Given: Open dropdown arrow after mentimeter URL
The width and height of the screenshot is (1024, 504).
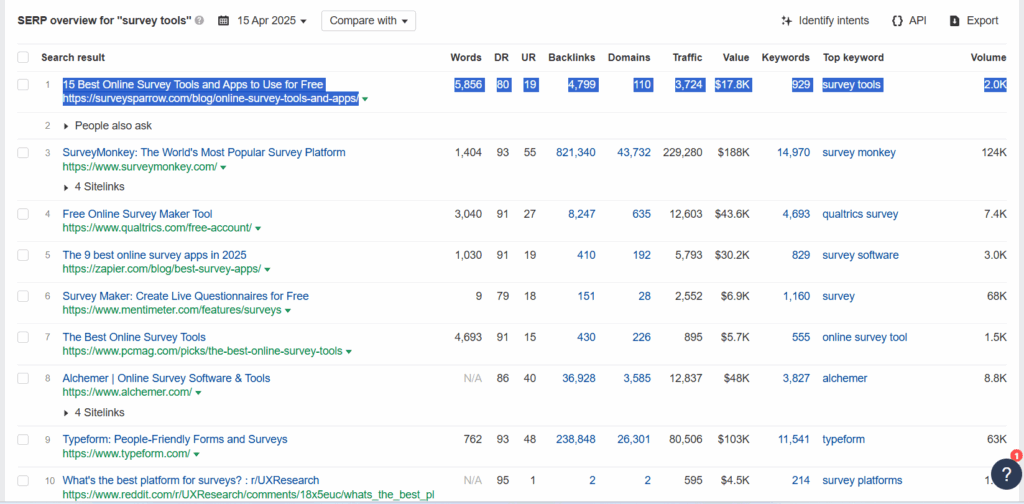Looking at the screenshot, I should point(288,311).
